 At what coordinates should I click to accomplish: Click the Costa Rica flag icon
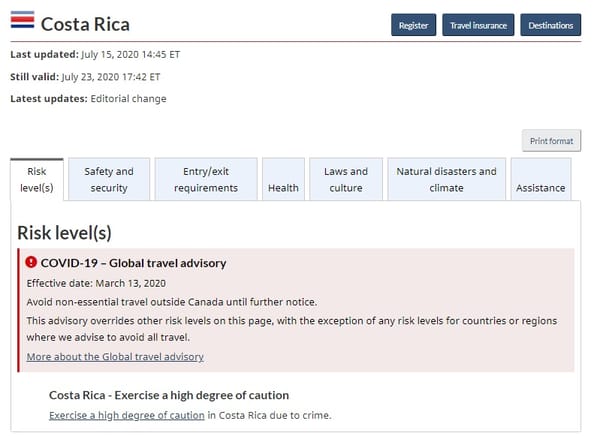point(22,20)
